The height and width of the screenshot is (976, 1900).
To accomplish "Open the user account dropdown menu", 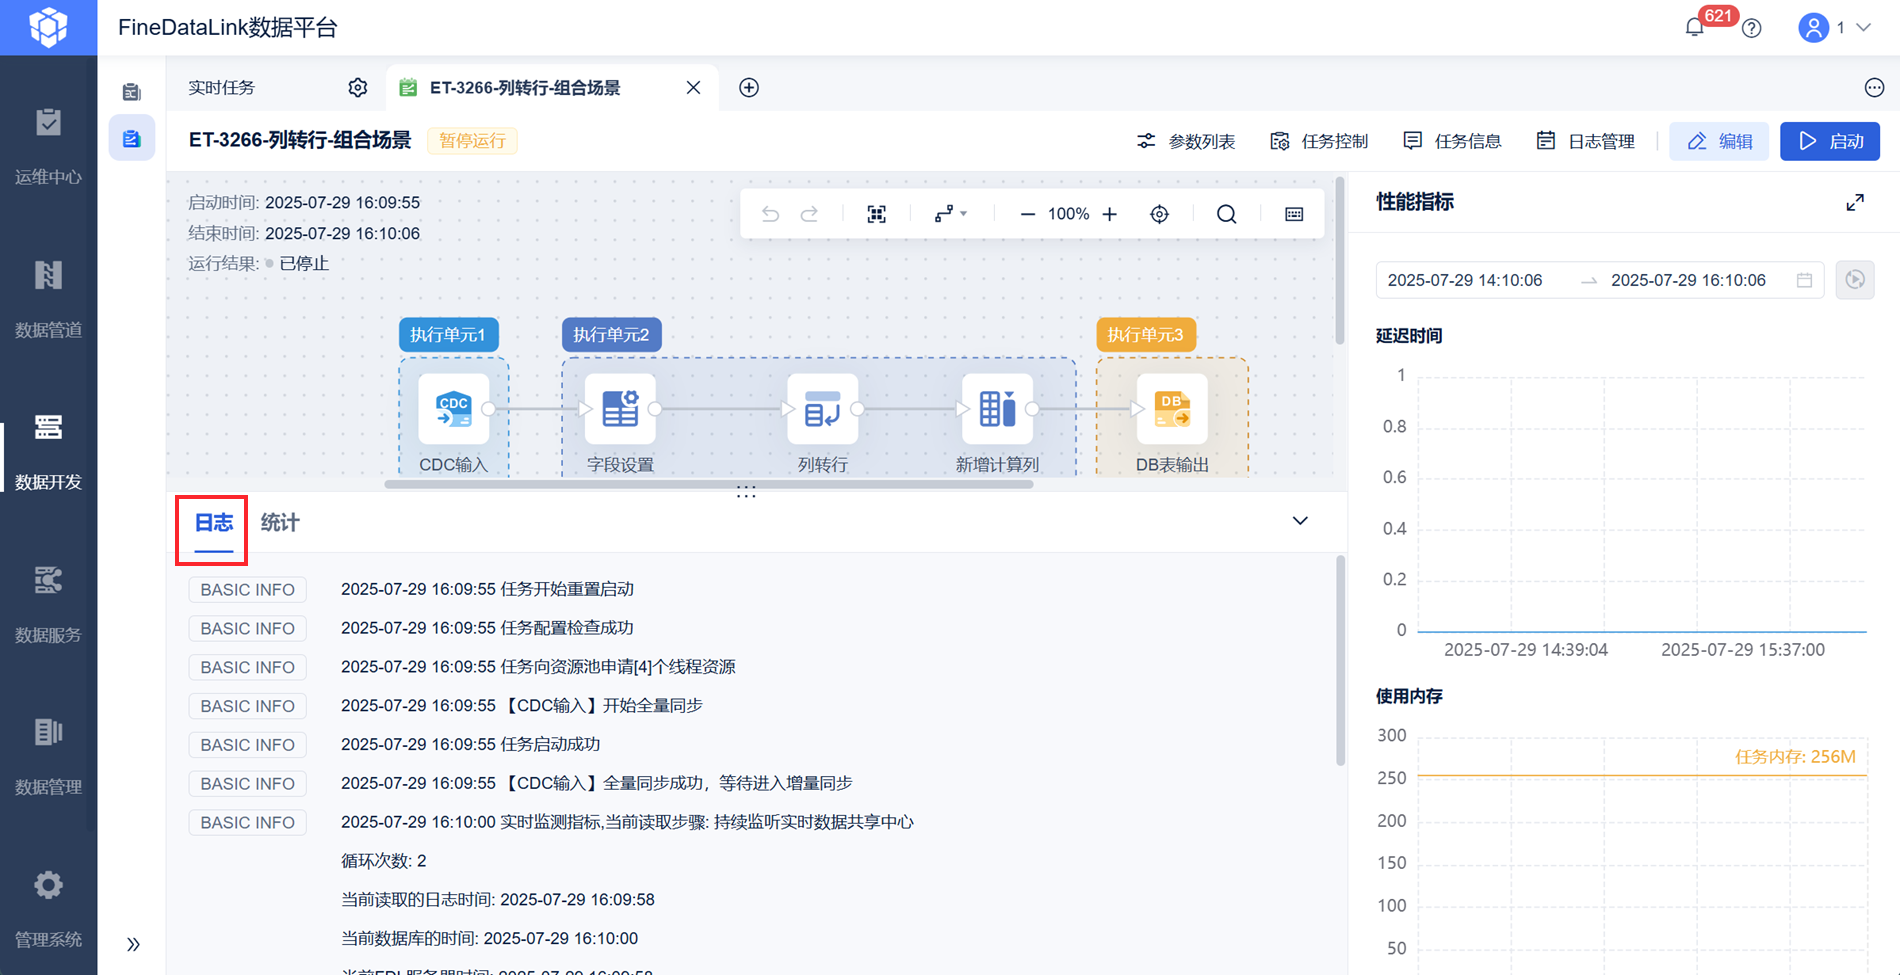I will point(1835,28).
